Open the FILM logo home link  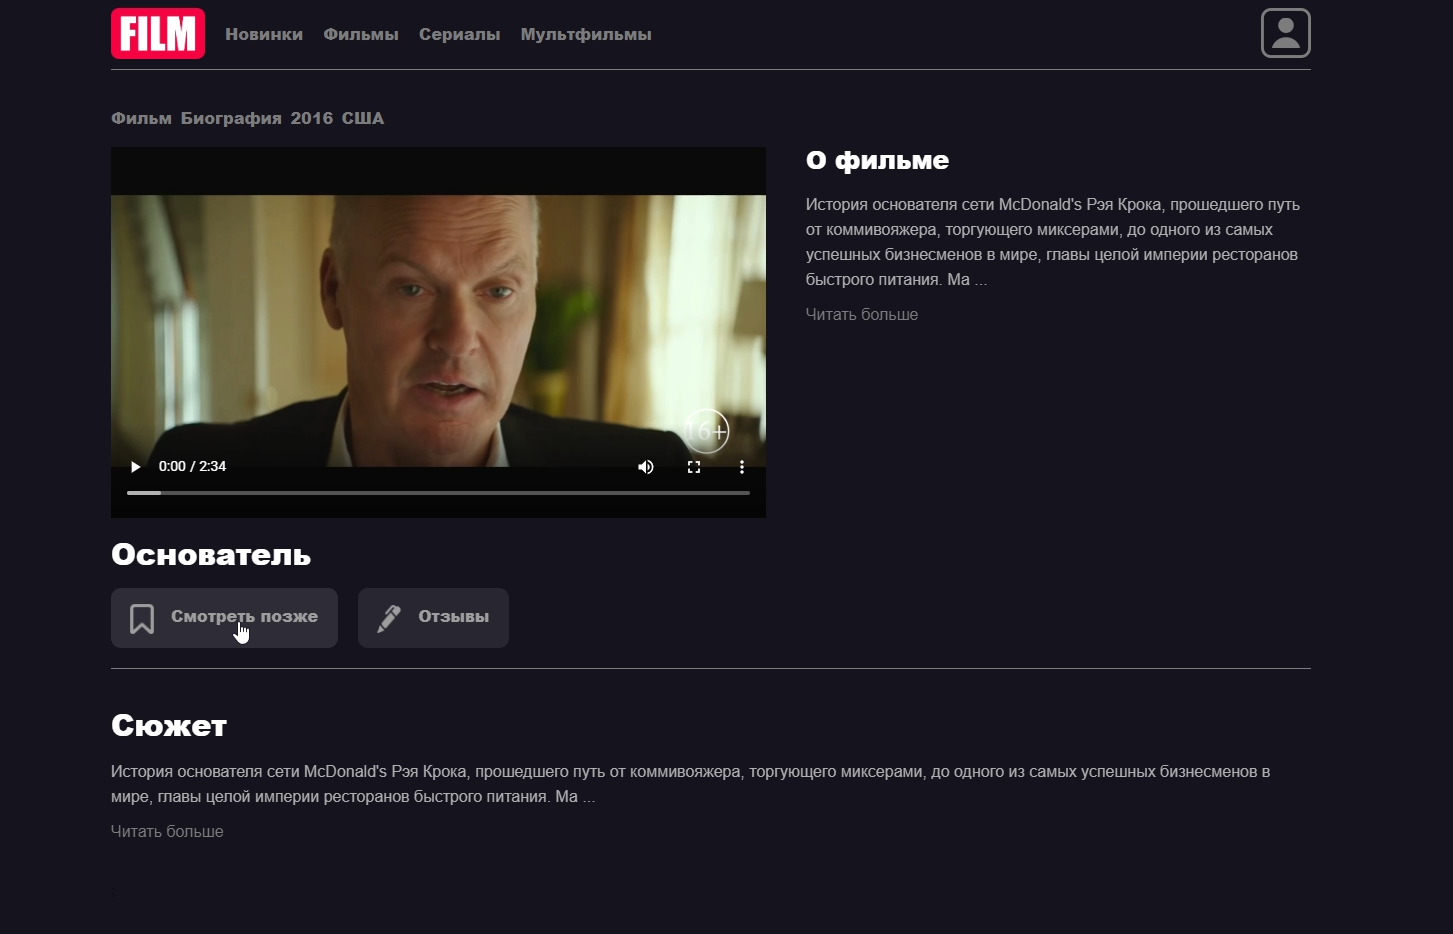pyautogui.click(x=158, y=33)
